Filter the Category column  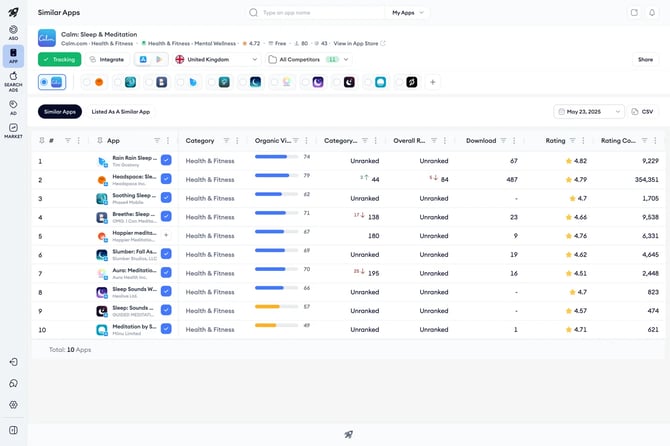pyautogui.click(x=226, y=141)
